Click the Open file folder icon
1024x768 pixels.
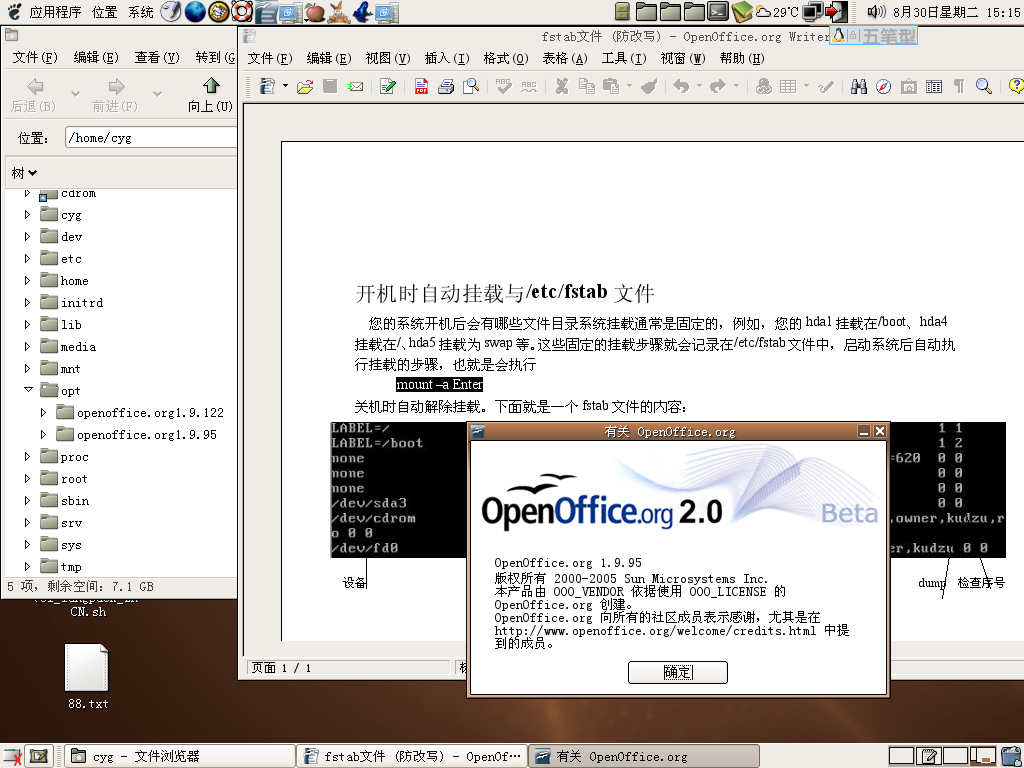pyautogui.click(x=305, y=86)
